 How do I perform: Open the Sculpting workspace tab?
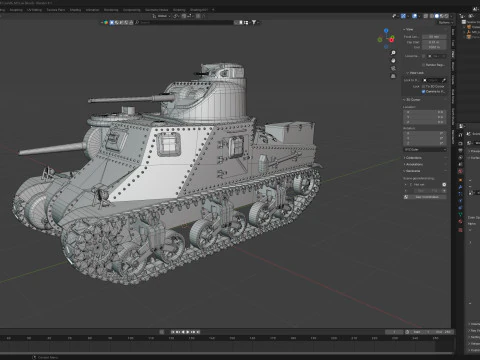click(16, 10)
